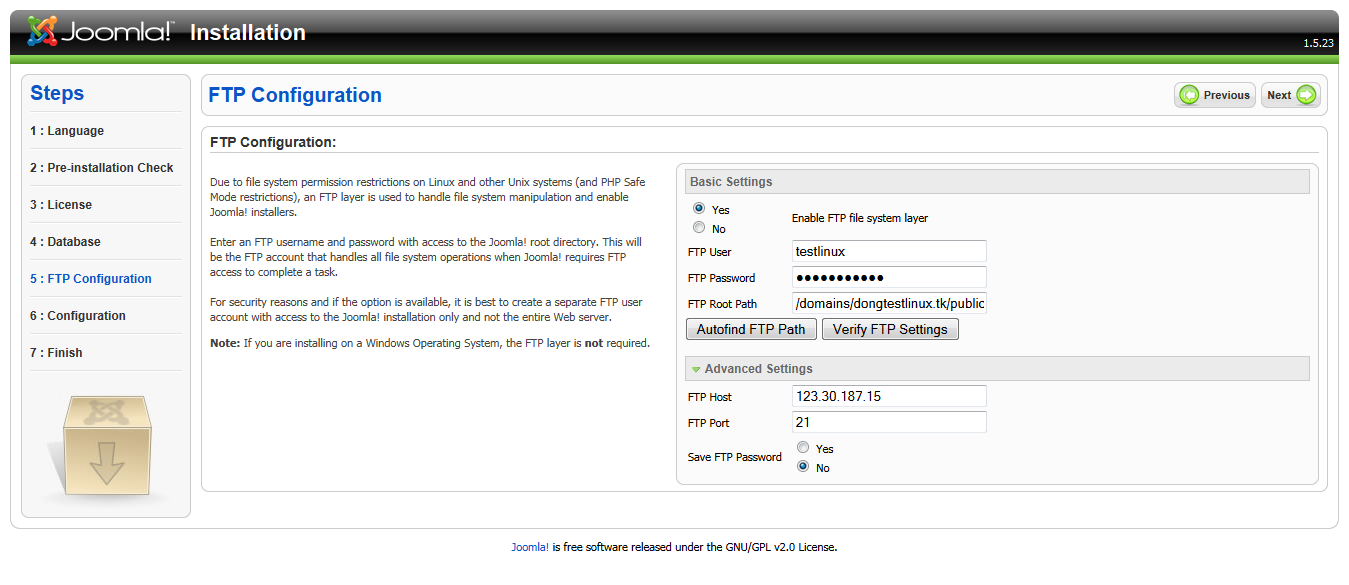1349x585 pixels.
Task: Click the Note about Windows Operating System
Action: [x=430, y=343]
